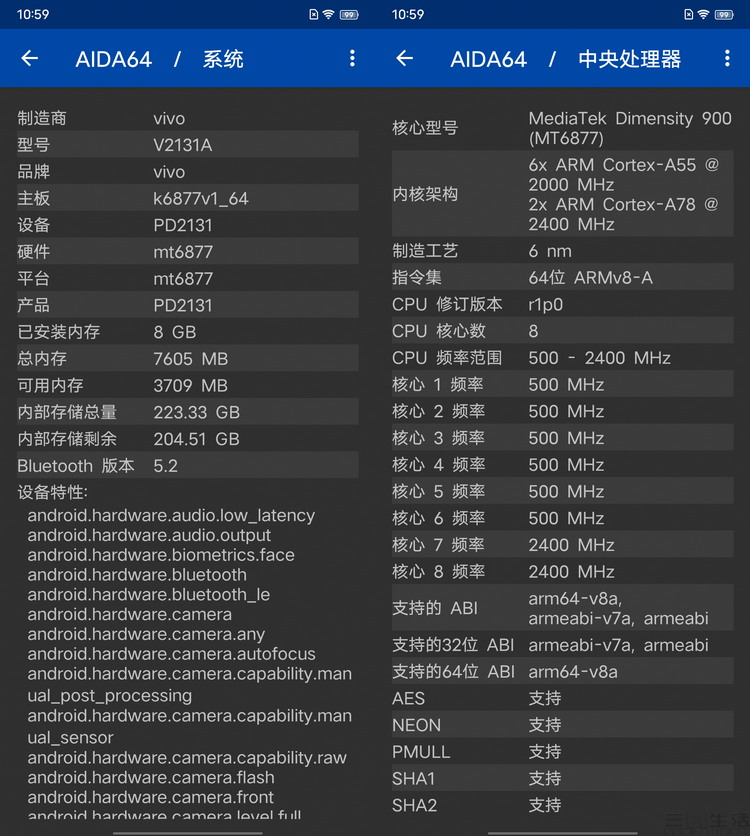
Task: Open the three-dot menu on the 系统 screen
Action: click(x=352, y=58)
